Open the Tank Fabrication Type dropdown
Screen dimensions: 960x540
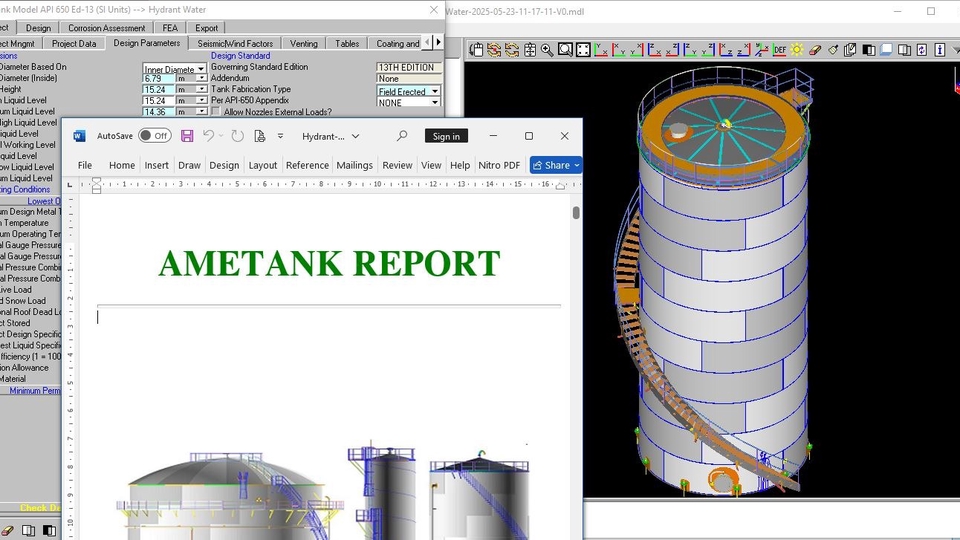[434, 91]
